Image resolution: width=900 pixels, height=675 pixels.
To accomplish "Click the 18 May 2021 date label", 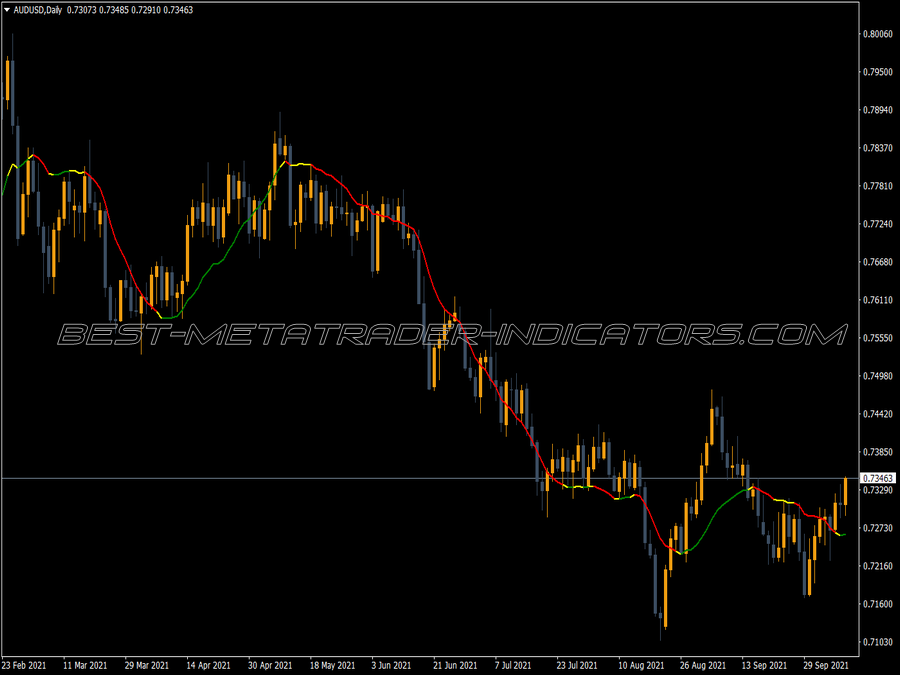I will pos(332,665).
